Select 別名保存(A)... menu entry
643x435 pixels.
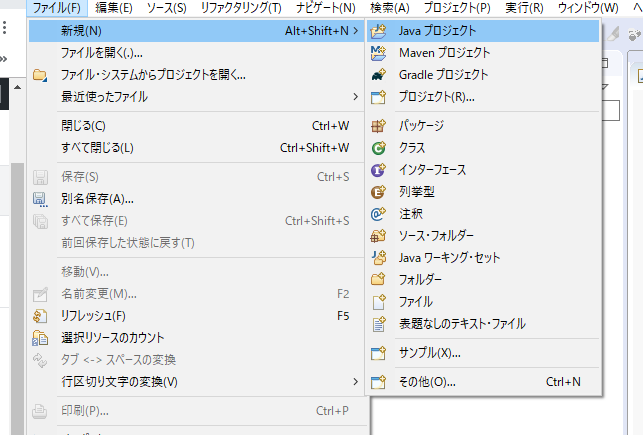(98, 199)
